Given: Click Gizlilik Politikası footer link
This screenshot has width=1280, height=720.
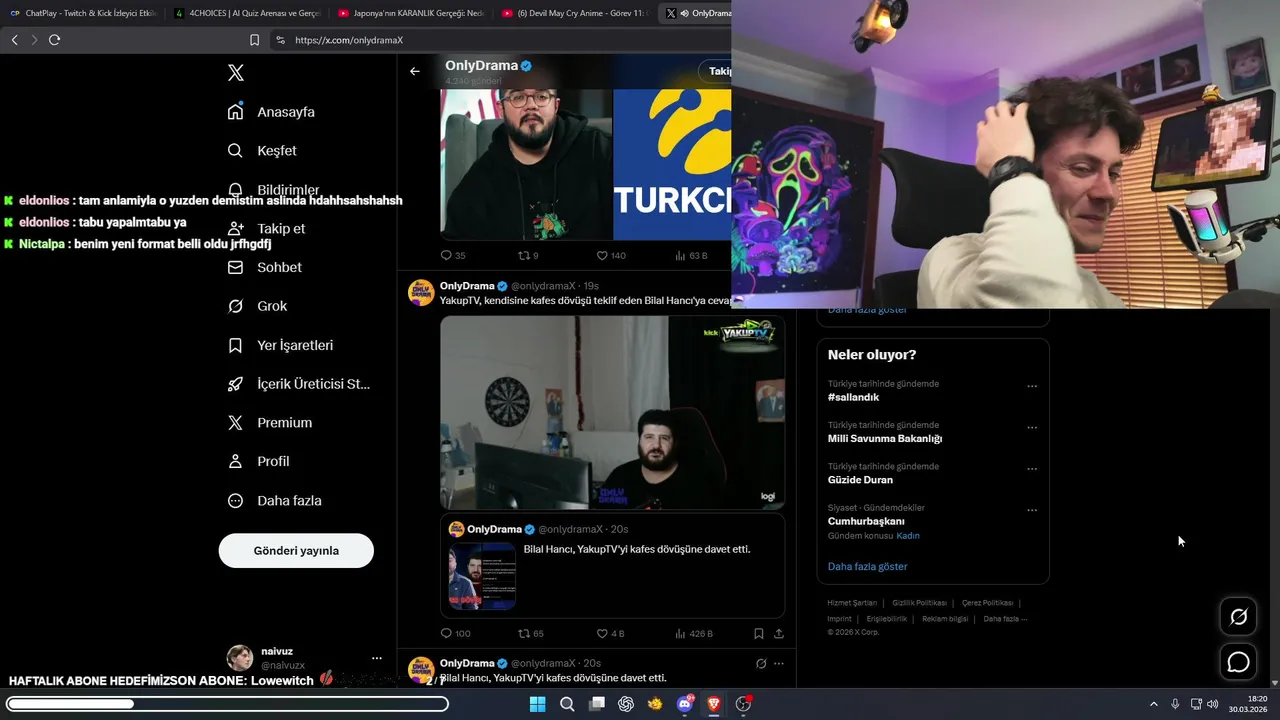Looking at the screenshot, I should pyautogui.click(x=919, y=603).
